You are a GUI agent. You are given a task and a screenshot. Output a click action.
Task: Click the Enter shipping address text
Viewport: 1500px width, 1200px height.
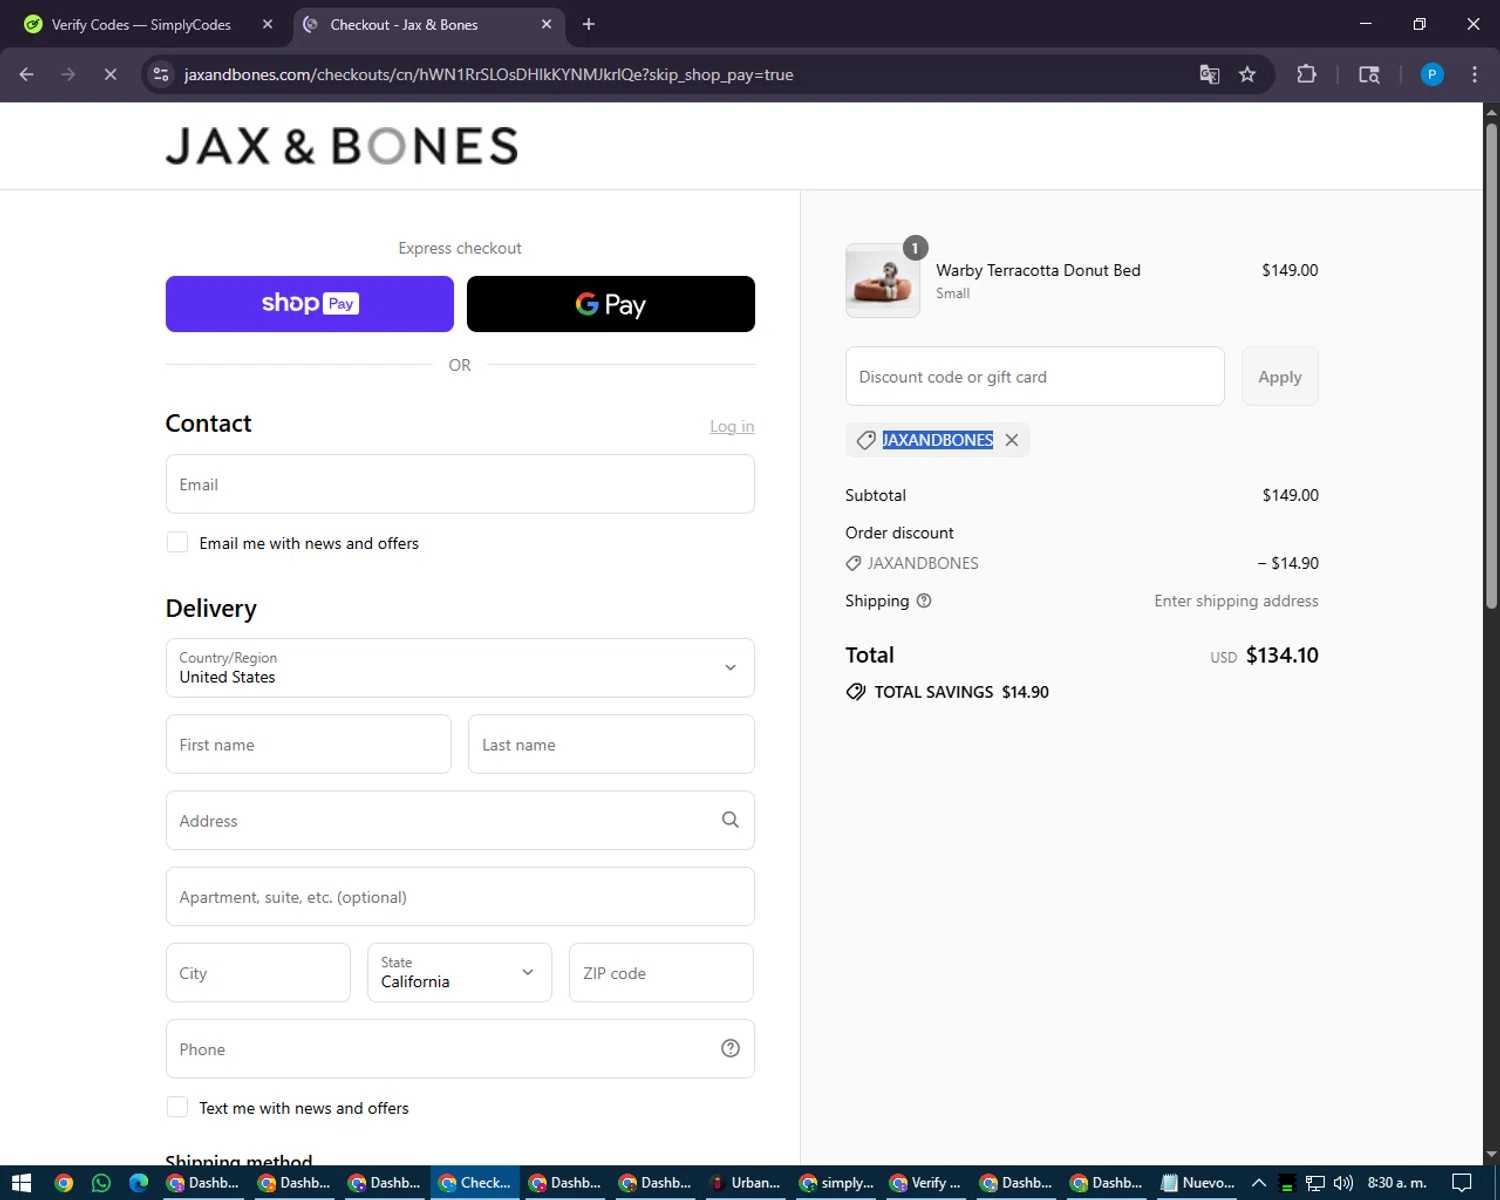pos(1236,601)
